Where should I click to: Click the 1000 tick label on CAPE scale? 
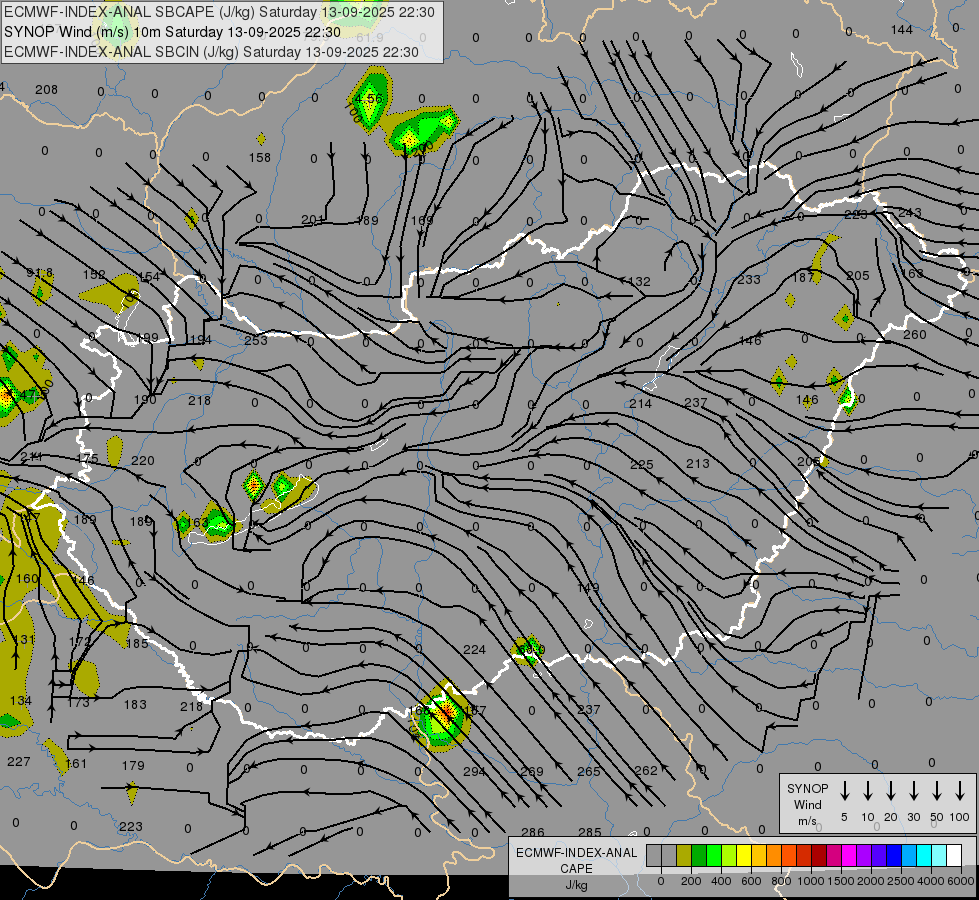pyautogui.click(x=810, y=881)
